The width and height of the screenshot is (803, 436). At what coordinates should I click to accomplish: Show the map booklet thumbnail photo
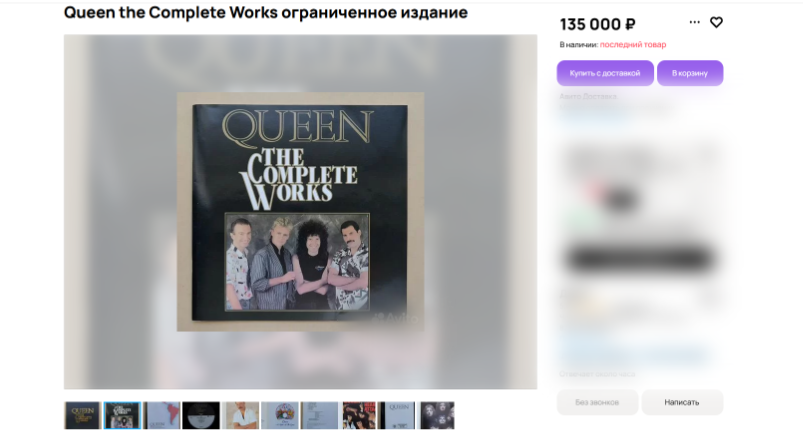[x=162, y=415]
